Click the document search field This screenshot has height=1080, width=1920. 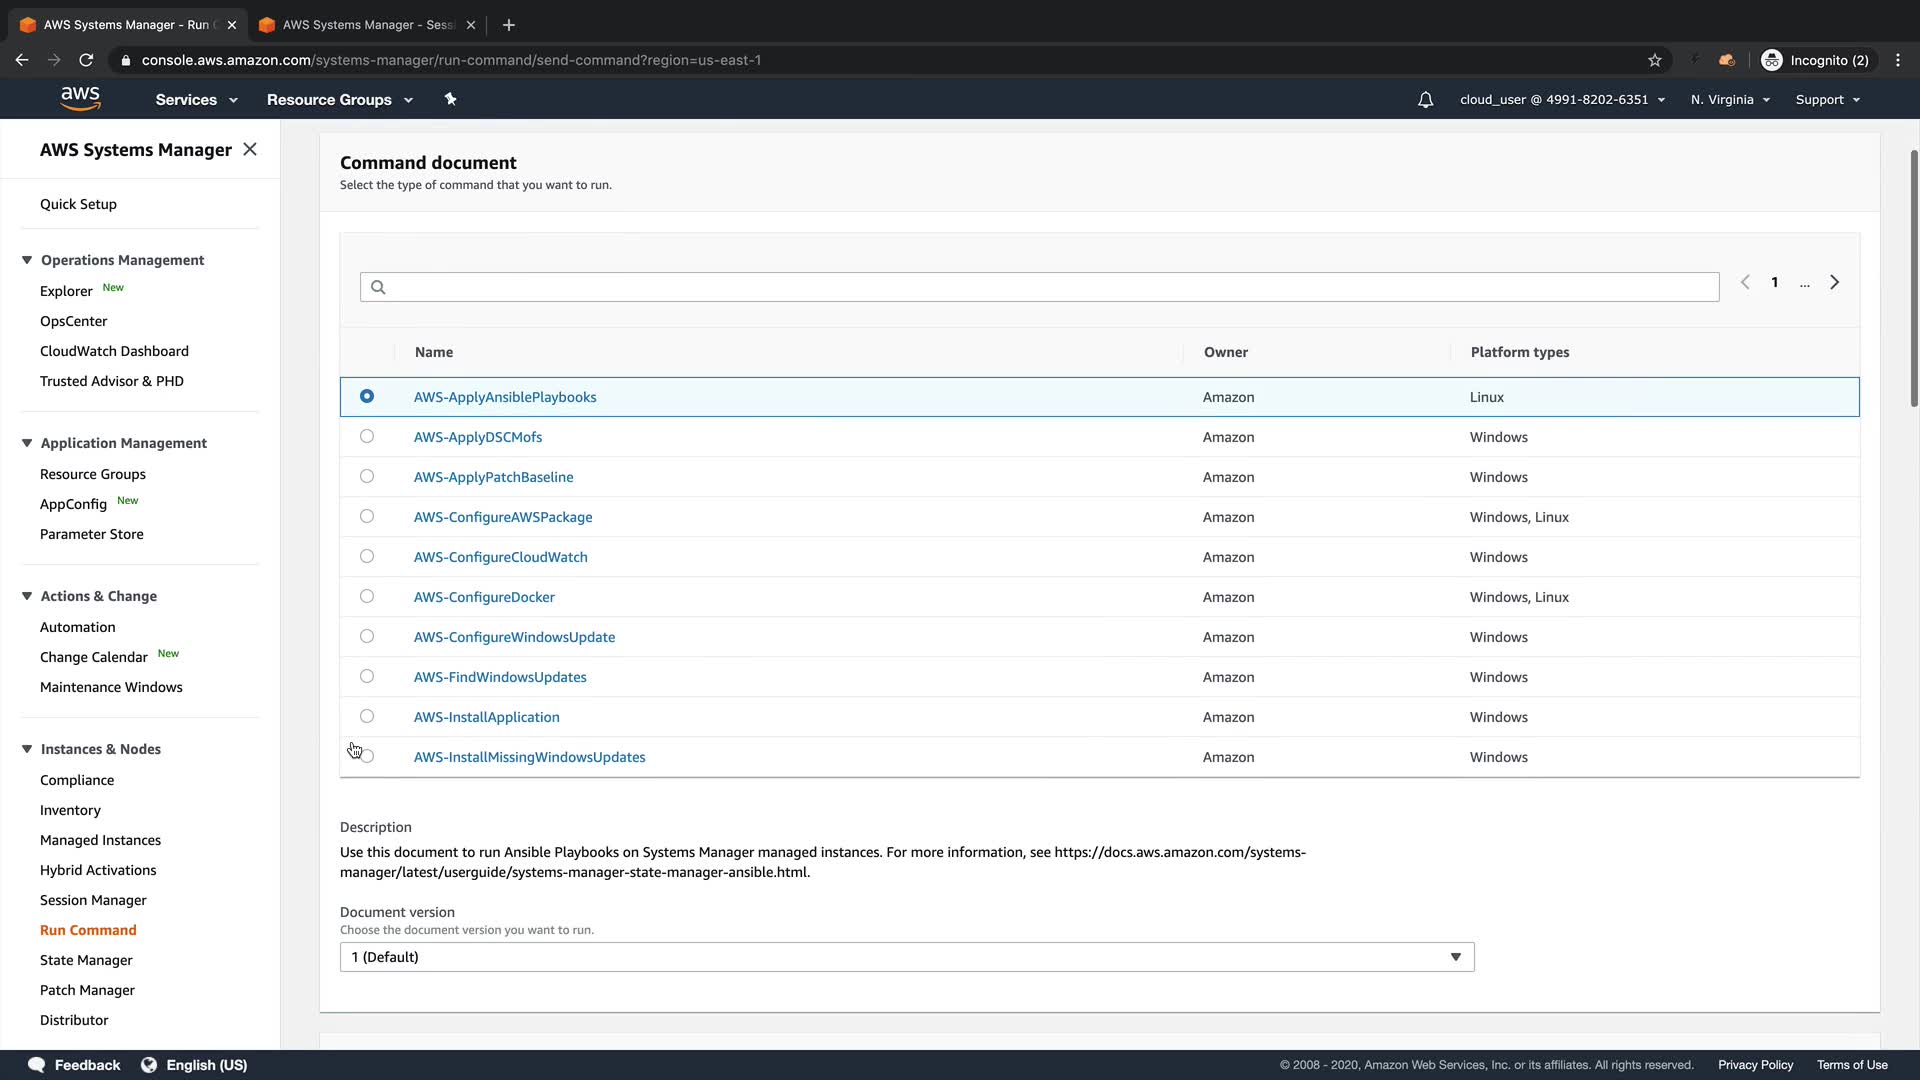[1040, 287]
